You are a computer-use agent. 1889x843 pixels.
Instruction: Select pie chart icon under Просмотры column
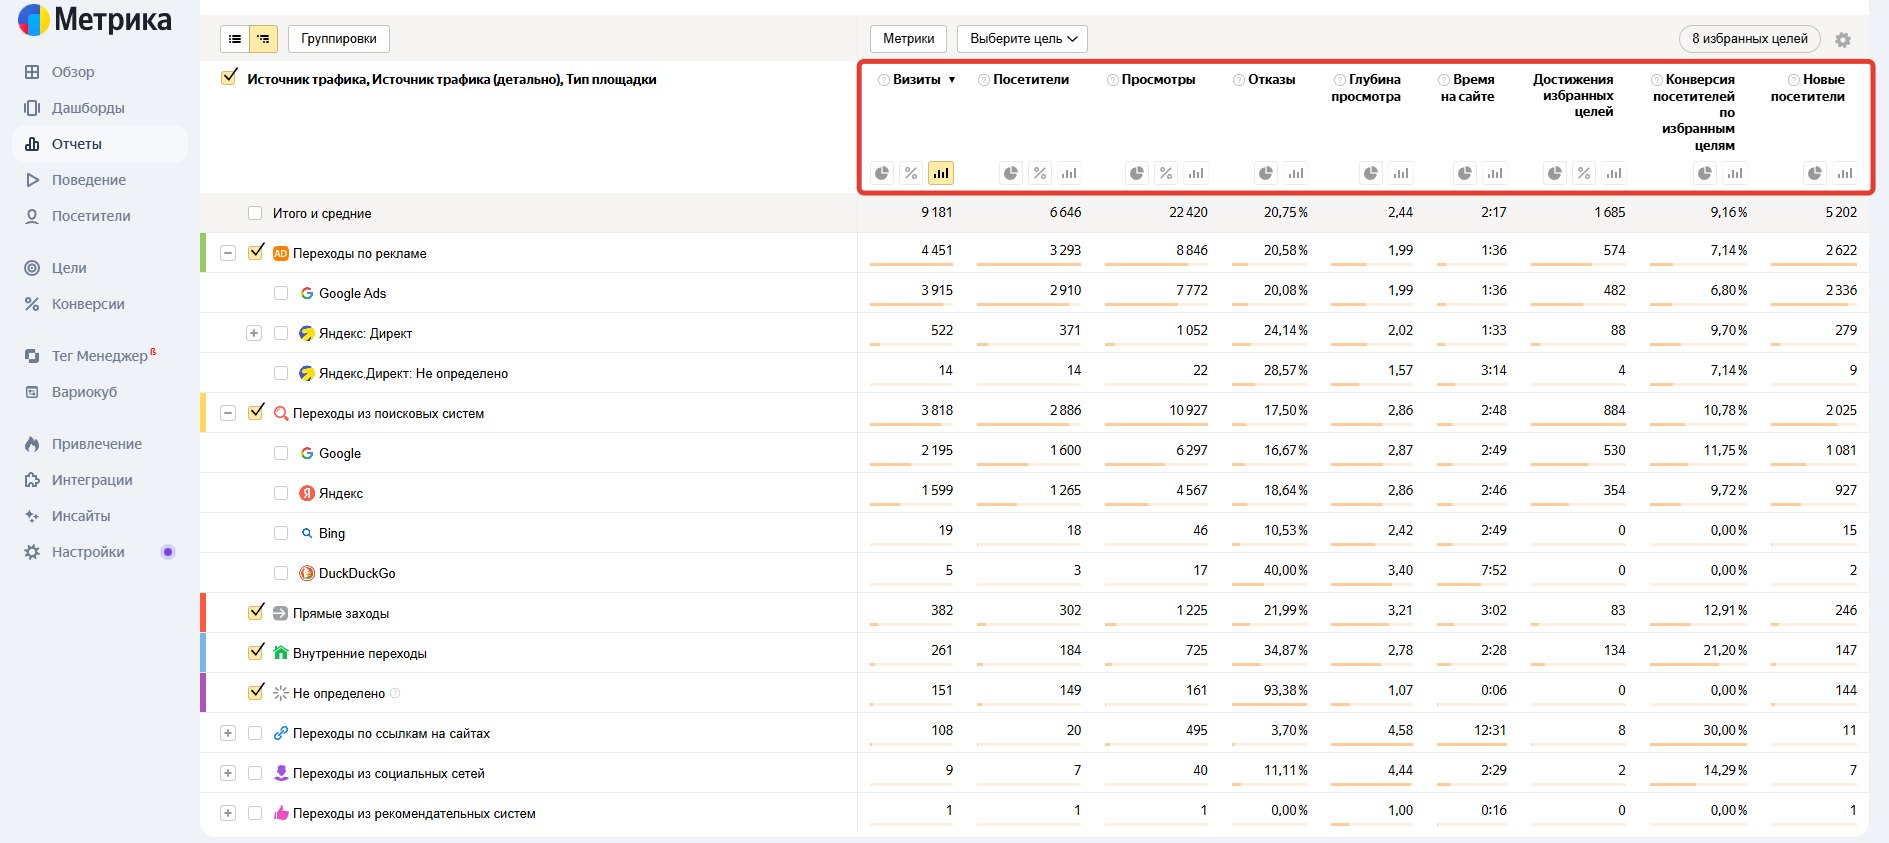pos(1137,173)
